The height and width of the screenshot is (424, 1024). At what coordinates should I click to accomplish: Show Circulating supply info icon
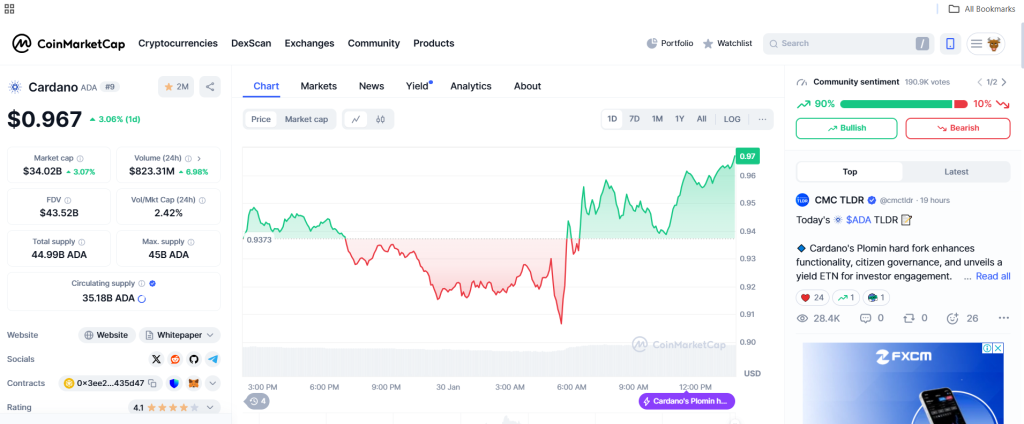click(x=141, y=284)
